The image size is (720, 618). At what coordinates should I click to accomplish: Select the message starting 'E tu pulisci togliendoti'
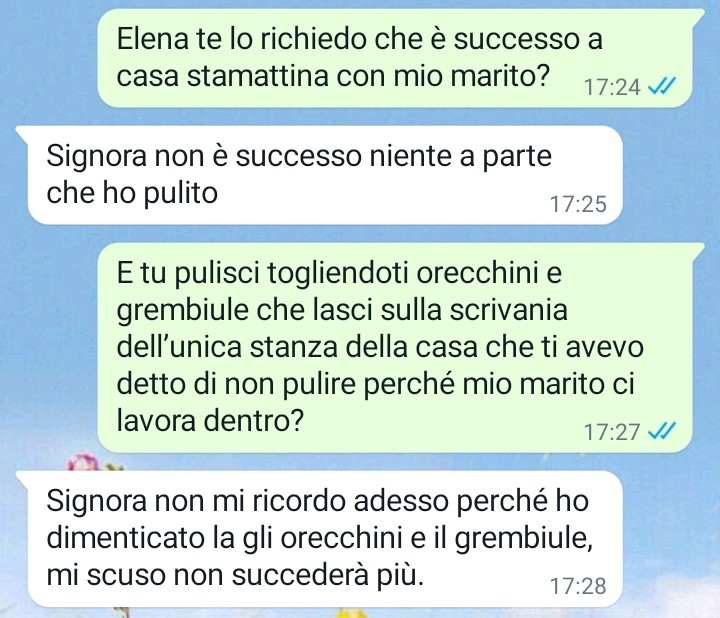(395, 348)
